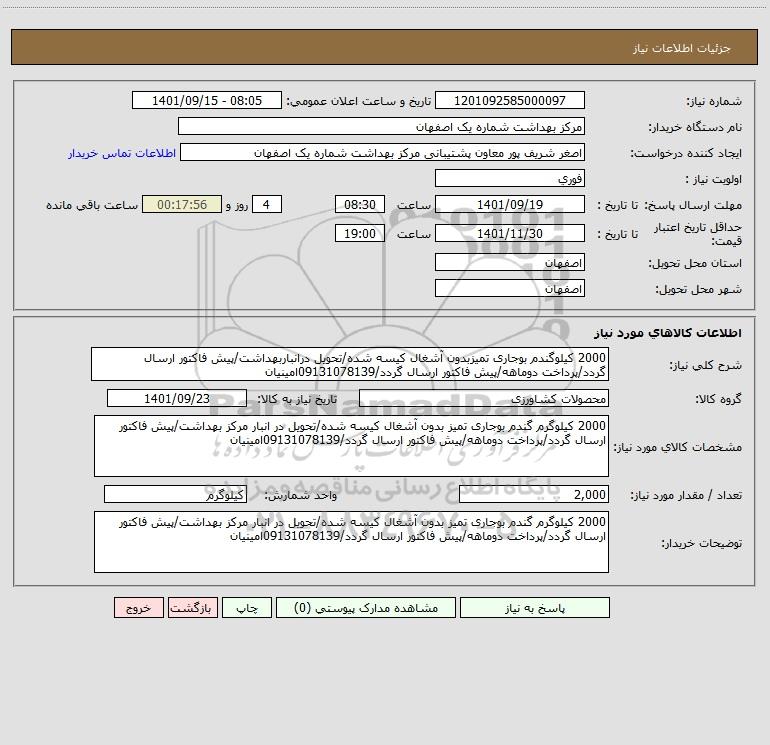This screenshot has width=770, height=745.
Task: Click the requester field 'اصغر شریف پور'
Action: [382, 152]
